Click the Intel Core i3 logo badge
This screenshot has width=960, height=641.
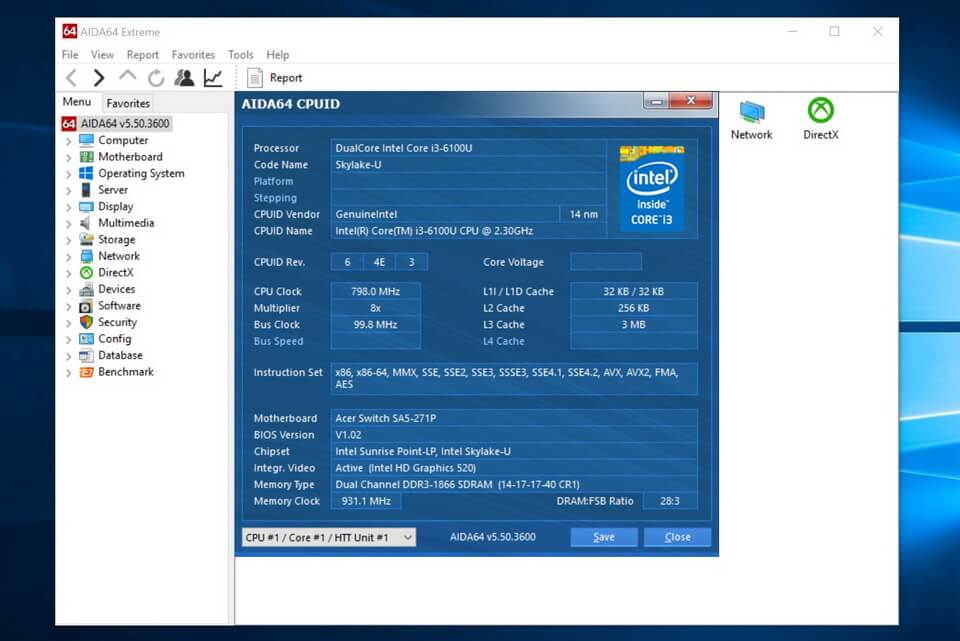[x=652, y=188]
